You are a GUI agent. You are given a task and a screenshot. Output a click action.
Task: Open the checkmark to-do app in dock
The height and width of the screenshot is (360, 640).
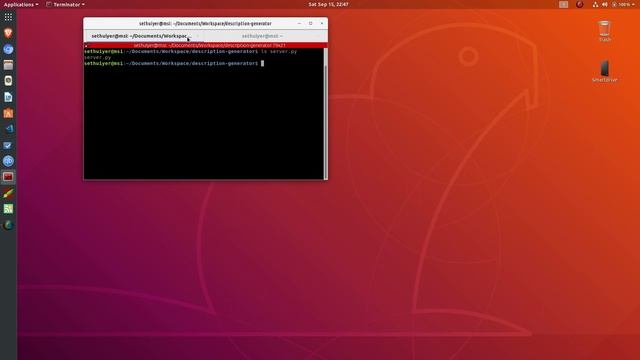click(8, 145)
